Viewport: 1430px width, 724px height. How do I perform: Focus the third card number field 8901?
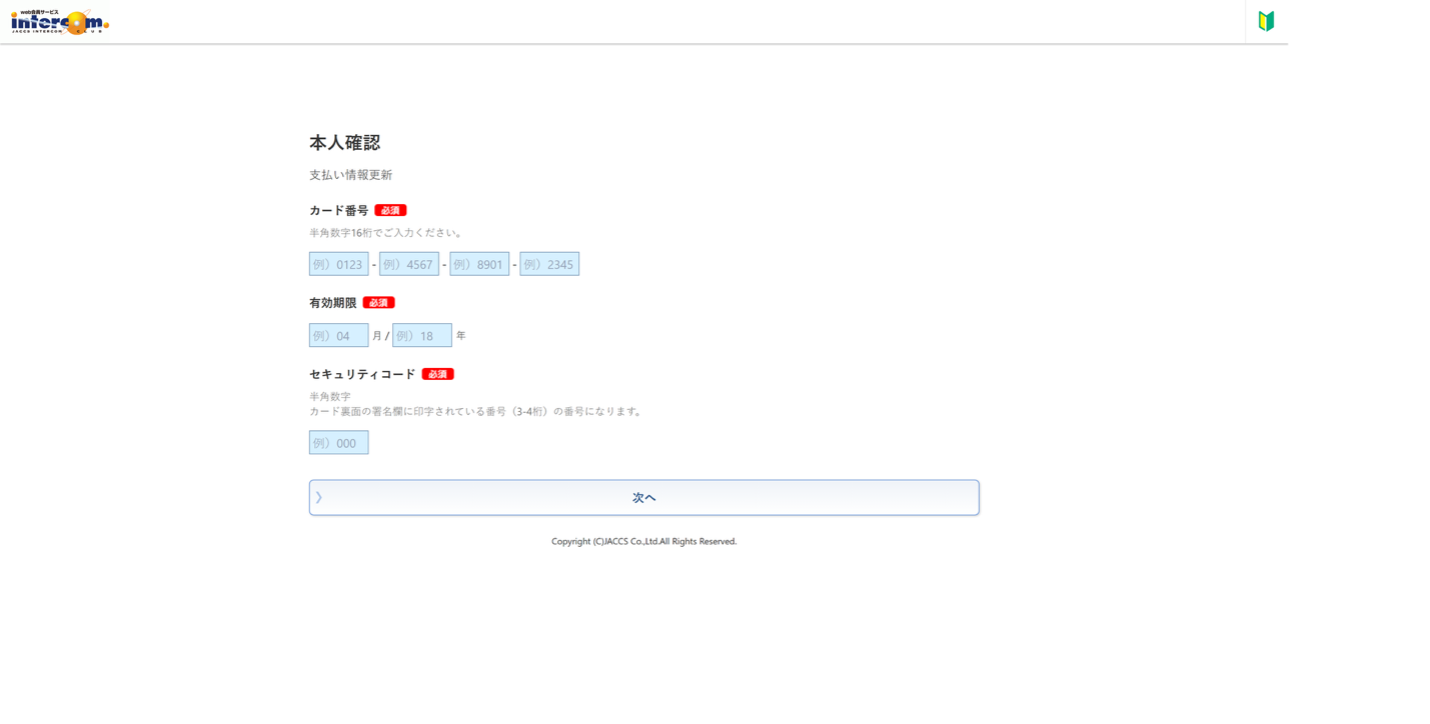click(479, 264)
